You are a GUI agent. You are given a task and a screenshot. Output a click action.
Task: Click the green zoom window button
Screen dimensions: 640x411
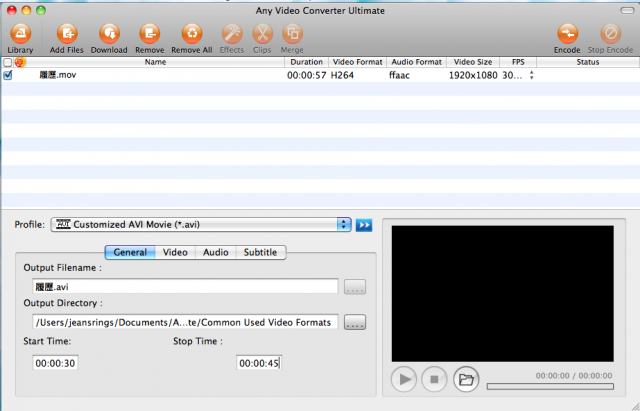41,10
